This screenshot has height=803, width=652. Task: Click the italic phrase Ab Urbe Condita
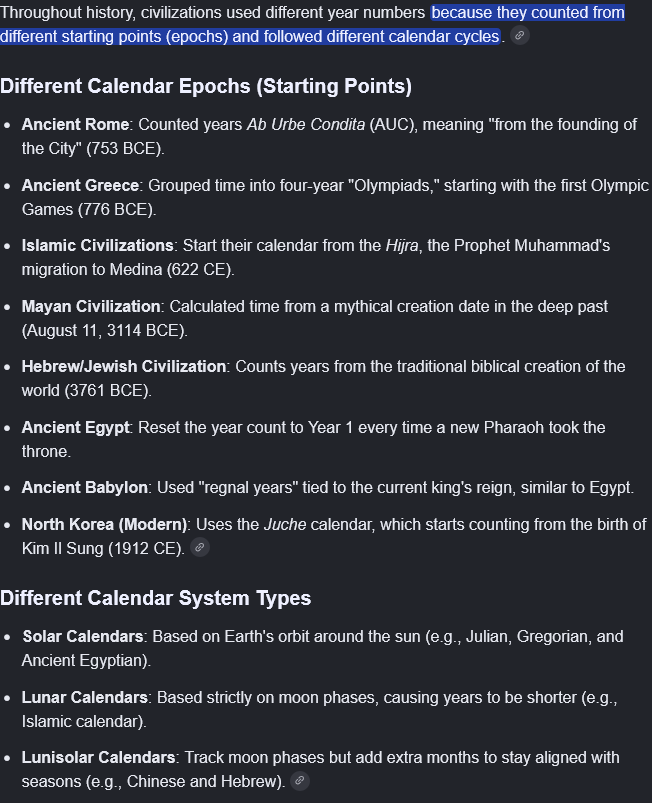tap(306, 124)
